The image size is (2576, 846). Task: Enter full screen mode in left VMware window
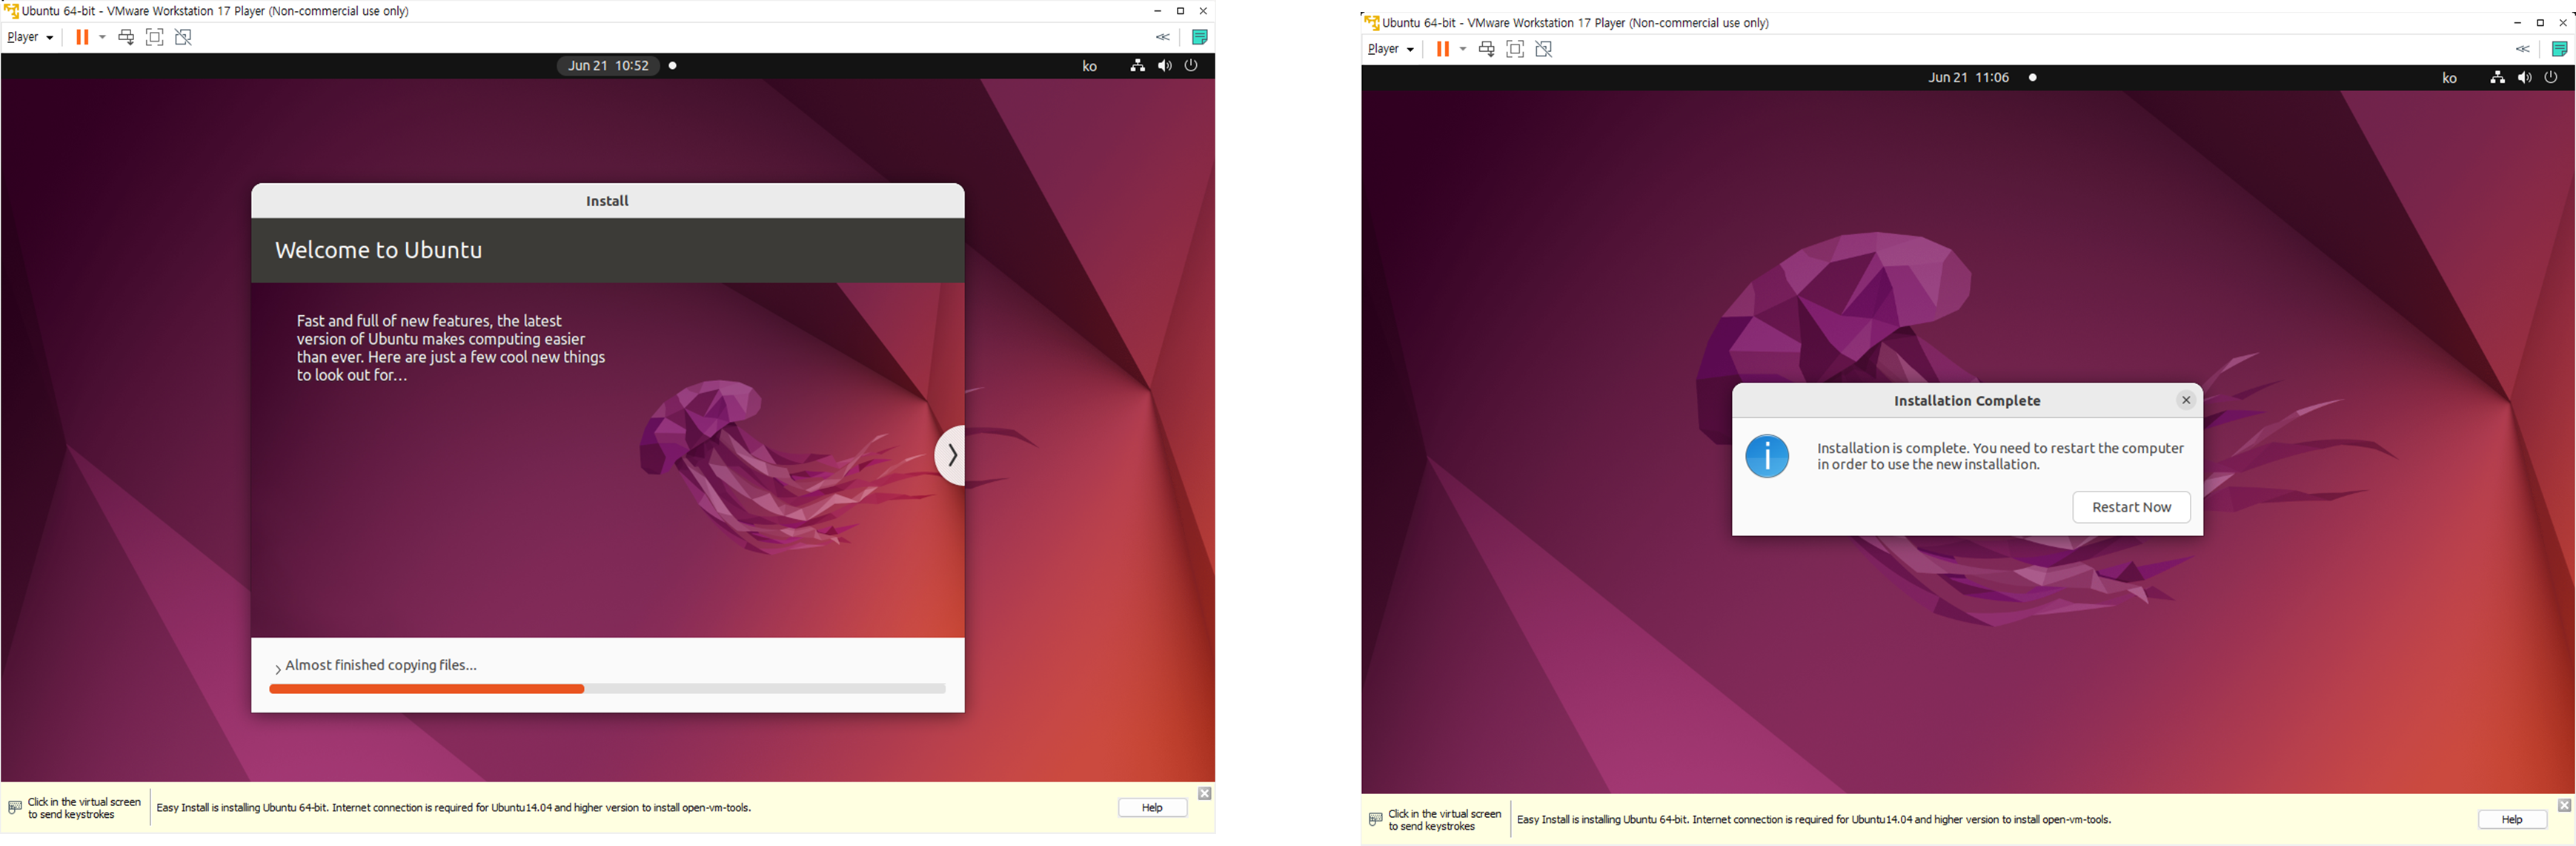155,38
